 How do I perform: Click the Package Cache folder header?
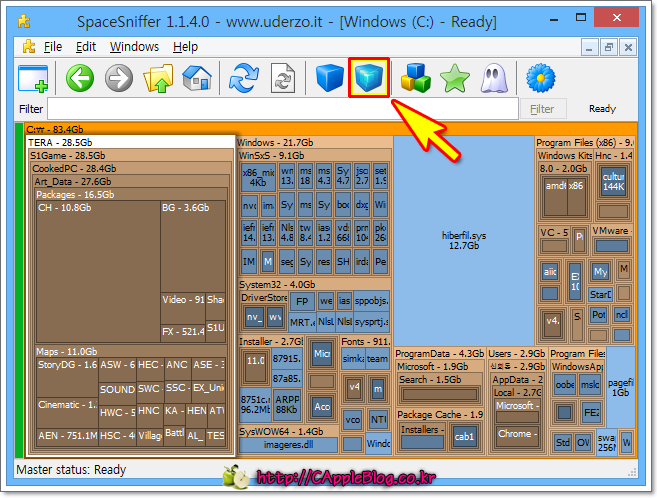click(x=440, y=415)
